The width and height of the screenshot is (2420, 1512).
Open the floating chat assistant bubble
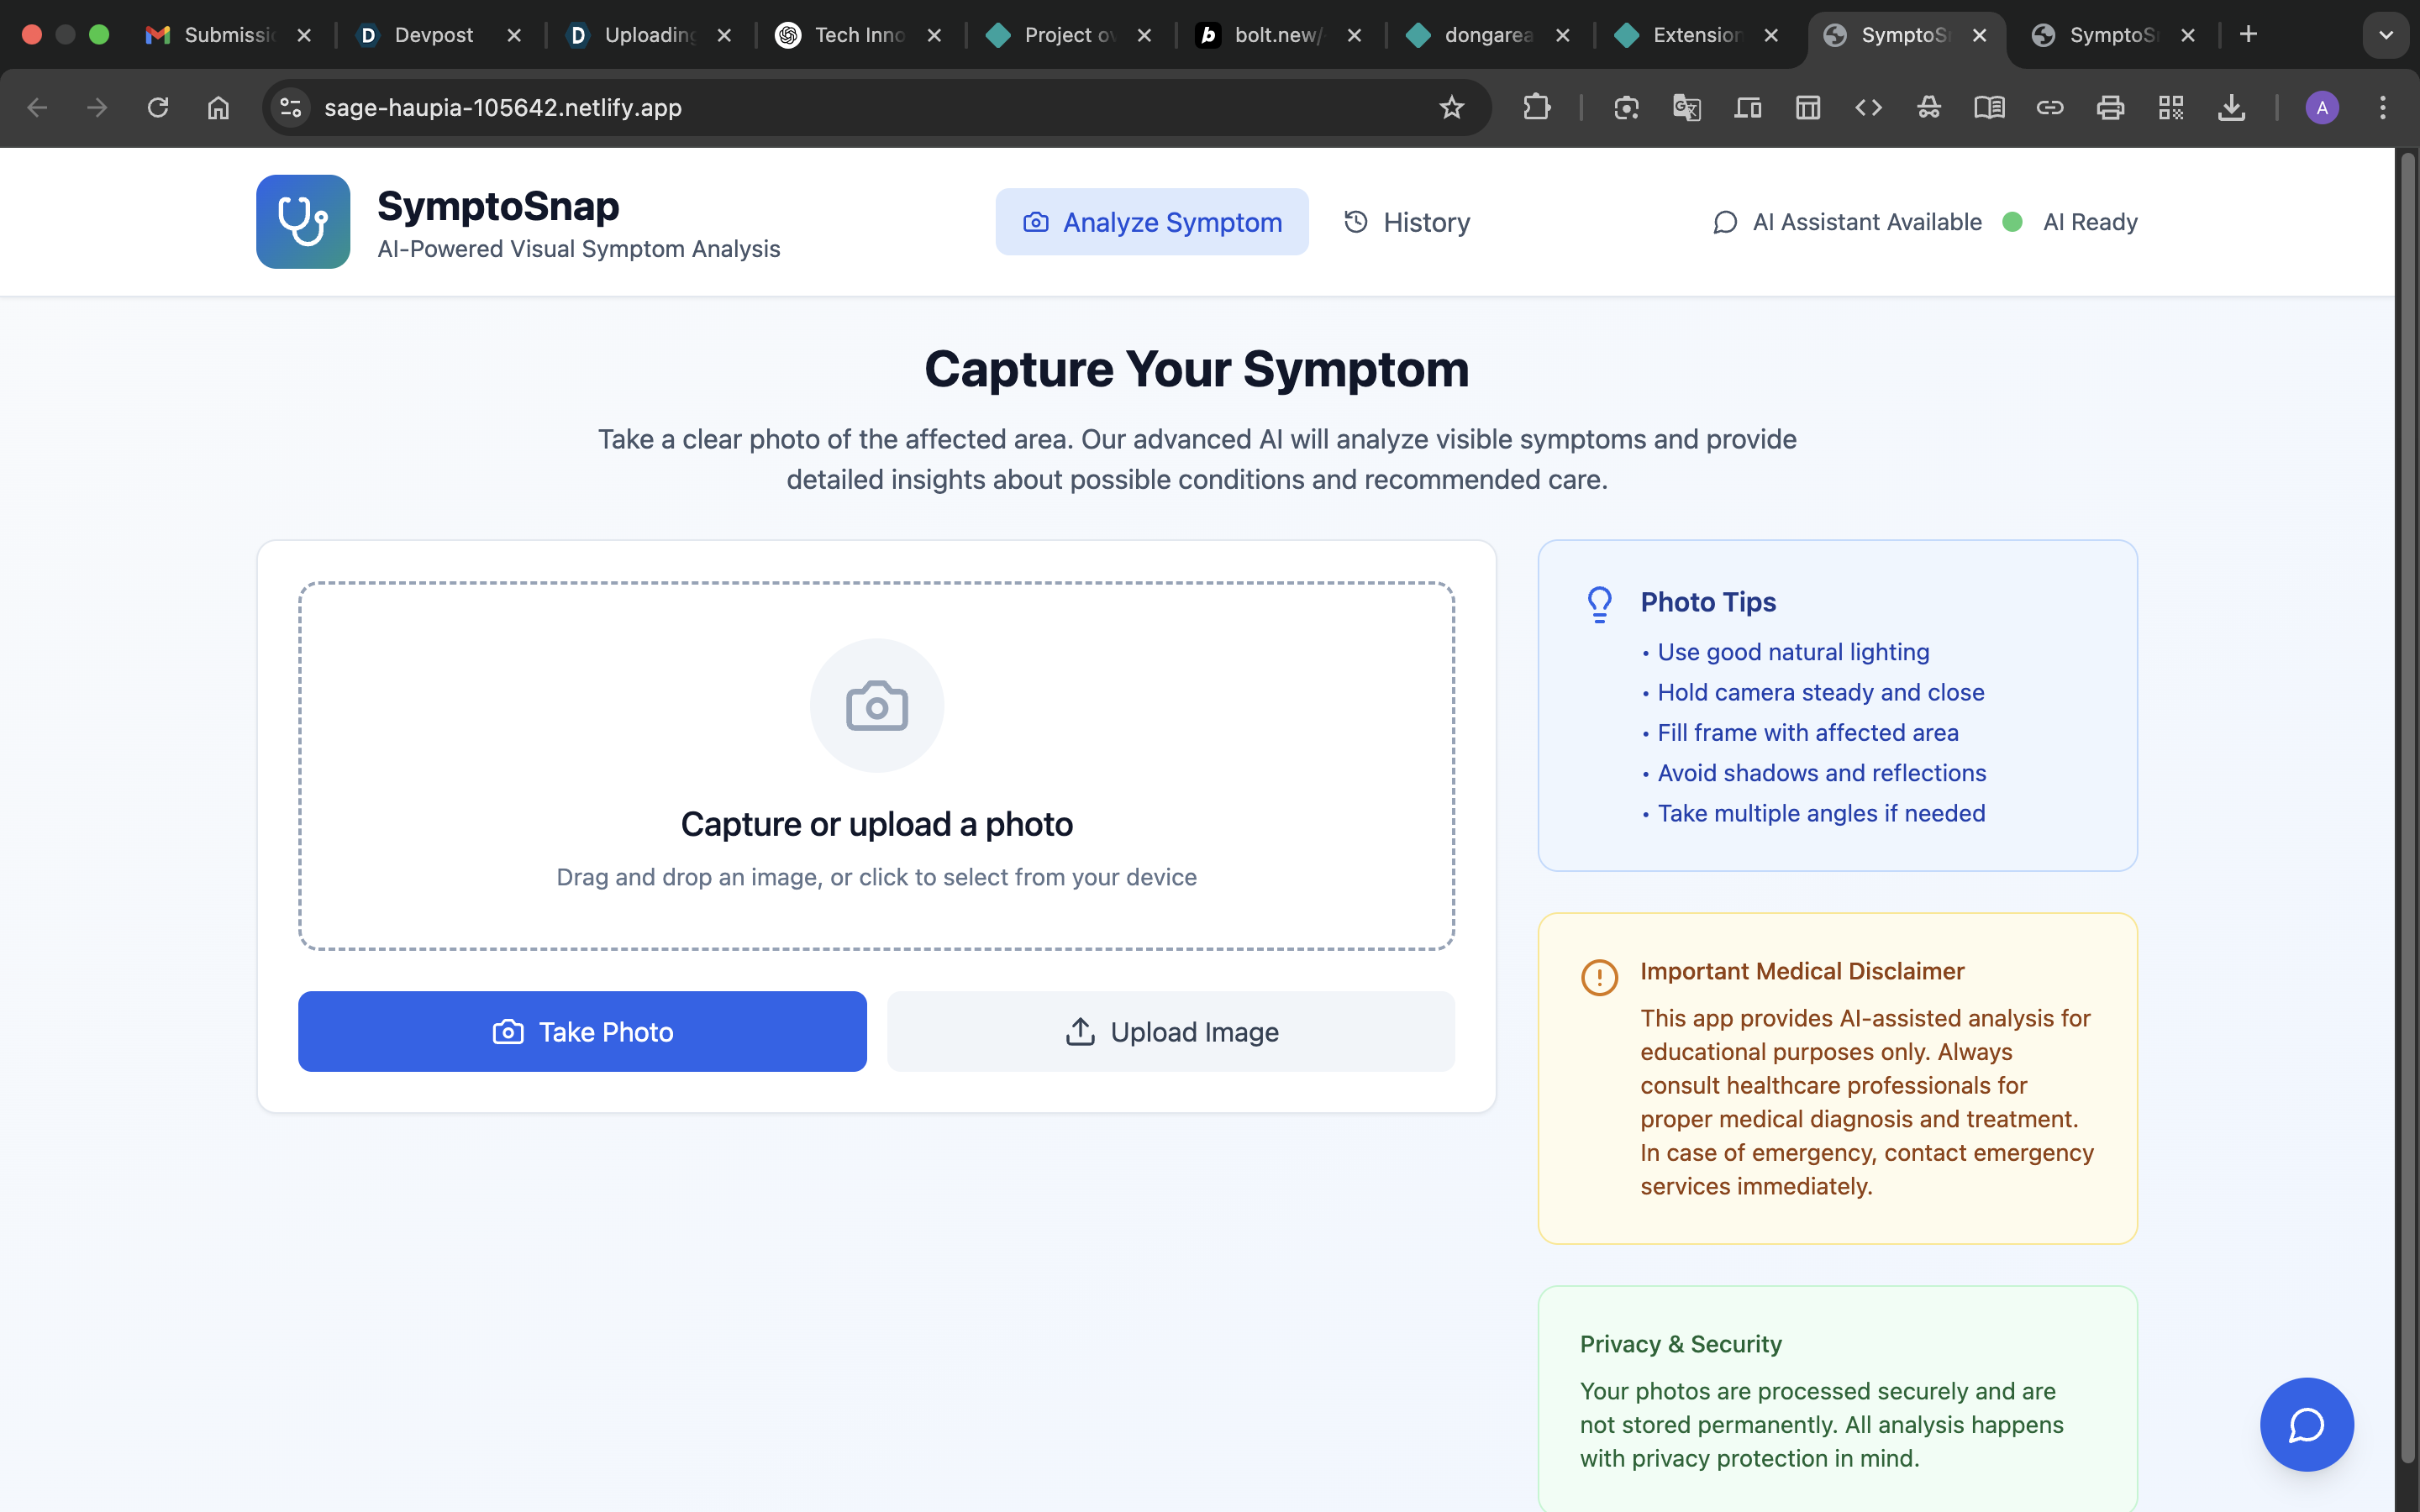click(2306, 1424)
